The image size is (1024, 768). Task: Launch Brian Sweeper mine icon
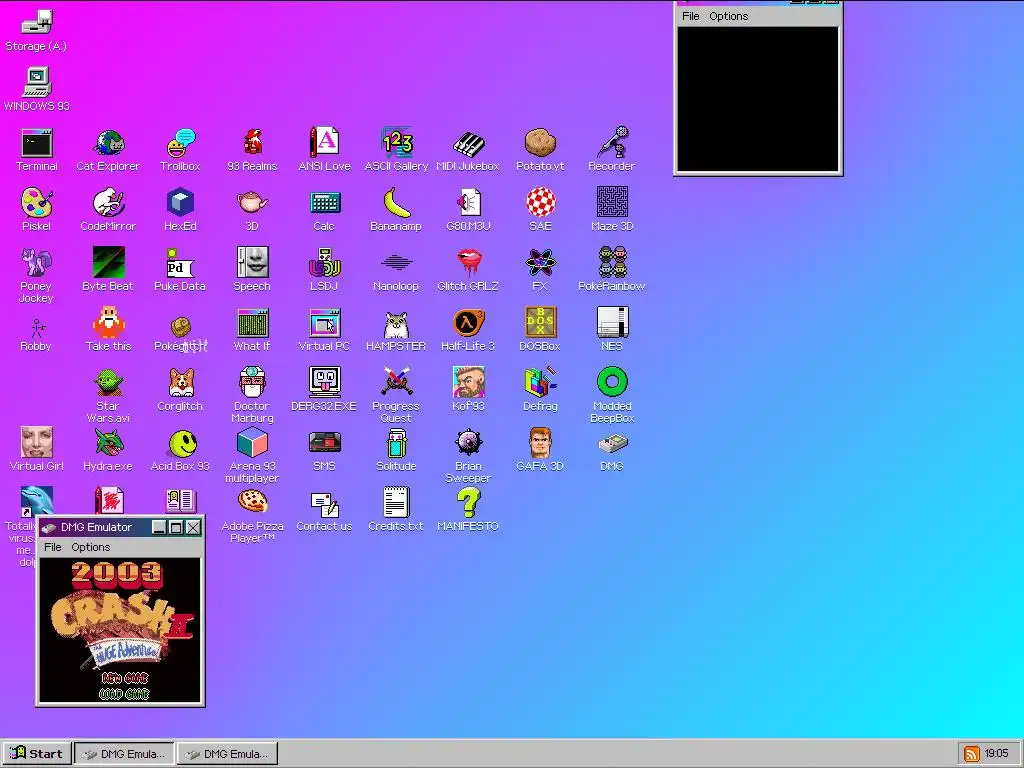coord(468,456)
